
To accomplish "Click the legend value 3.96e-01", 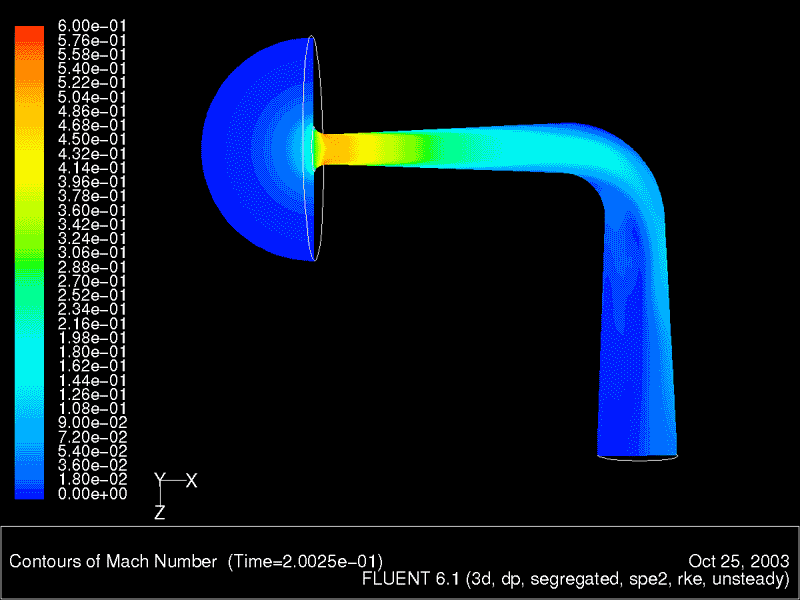I will (92, 182).
